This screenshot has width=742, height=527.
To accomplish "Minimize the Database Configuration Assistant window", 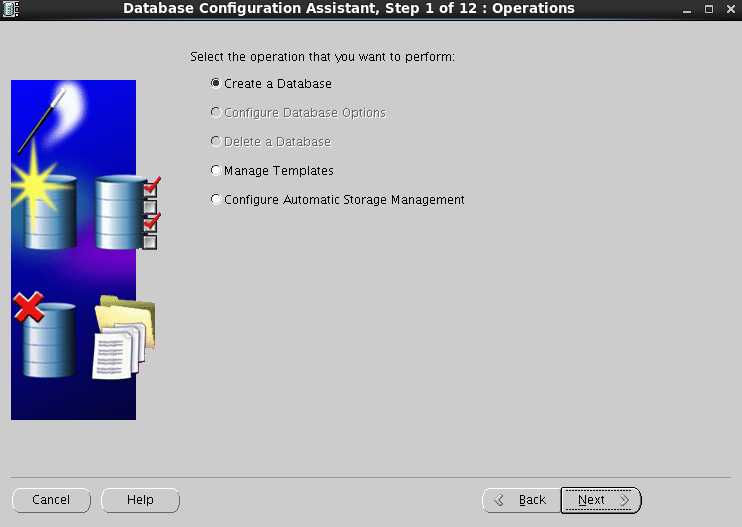I will pyautogui.click(x=687, y=9).
